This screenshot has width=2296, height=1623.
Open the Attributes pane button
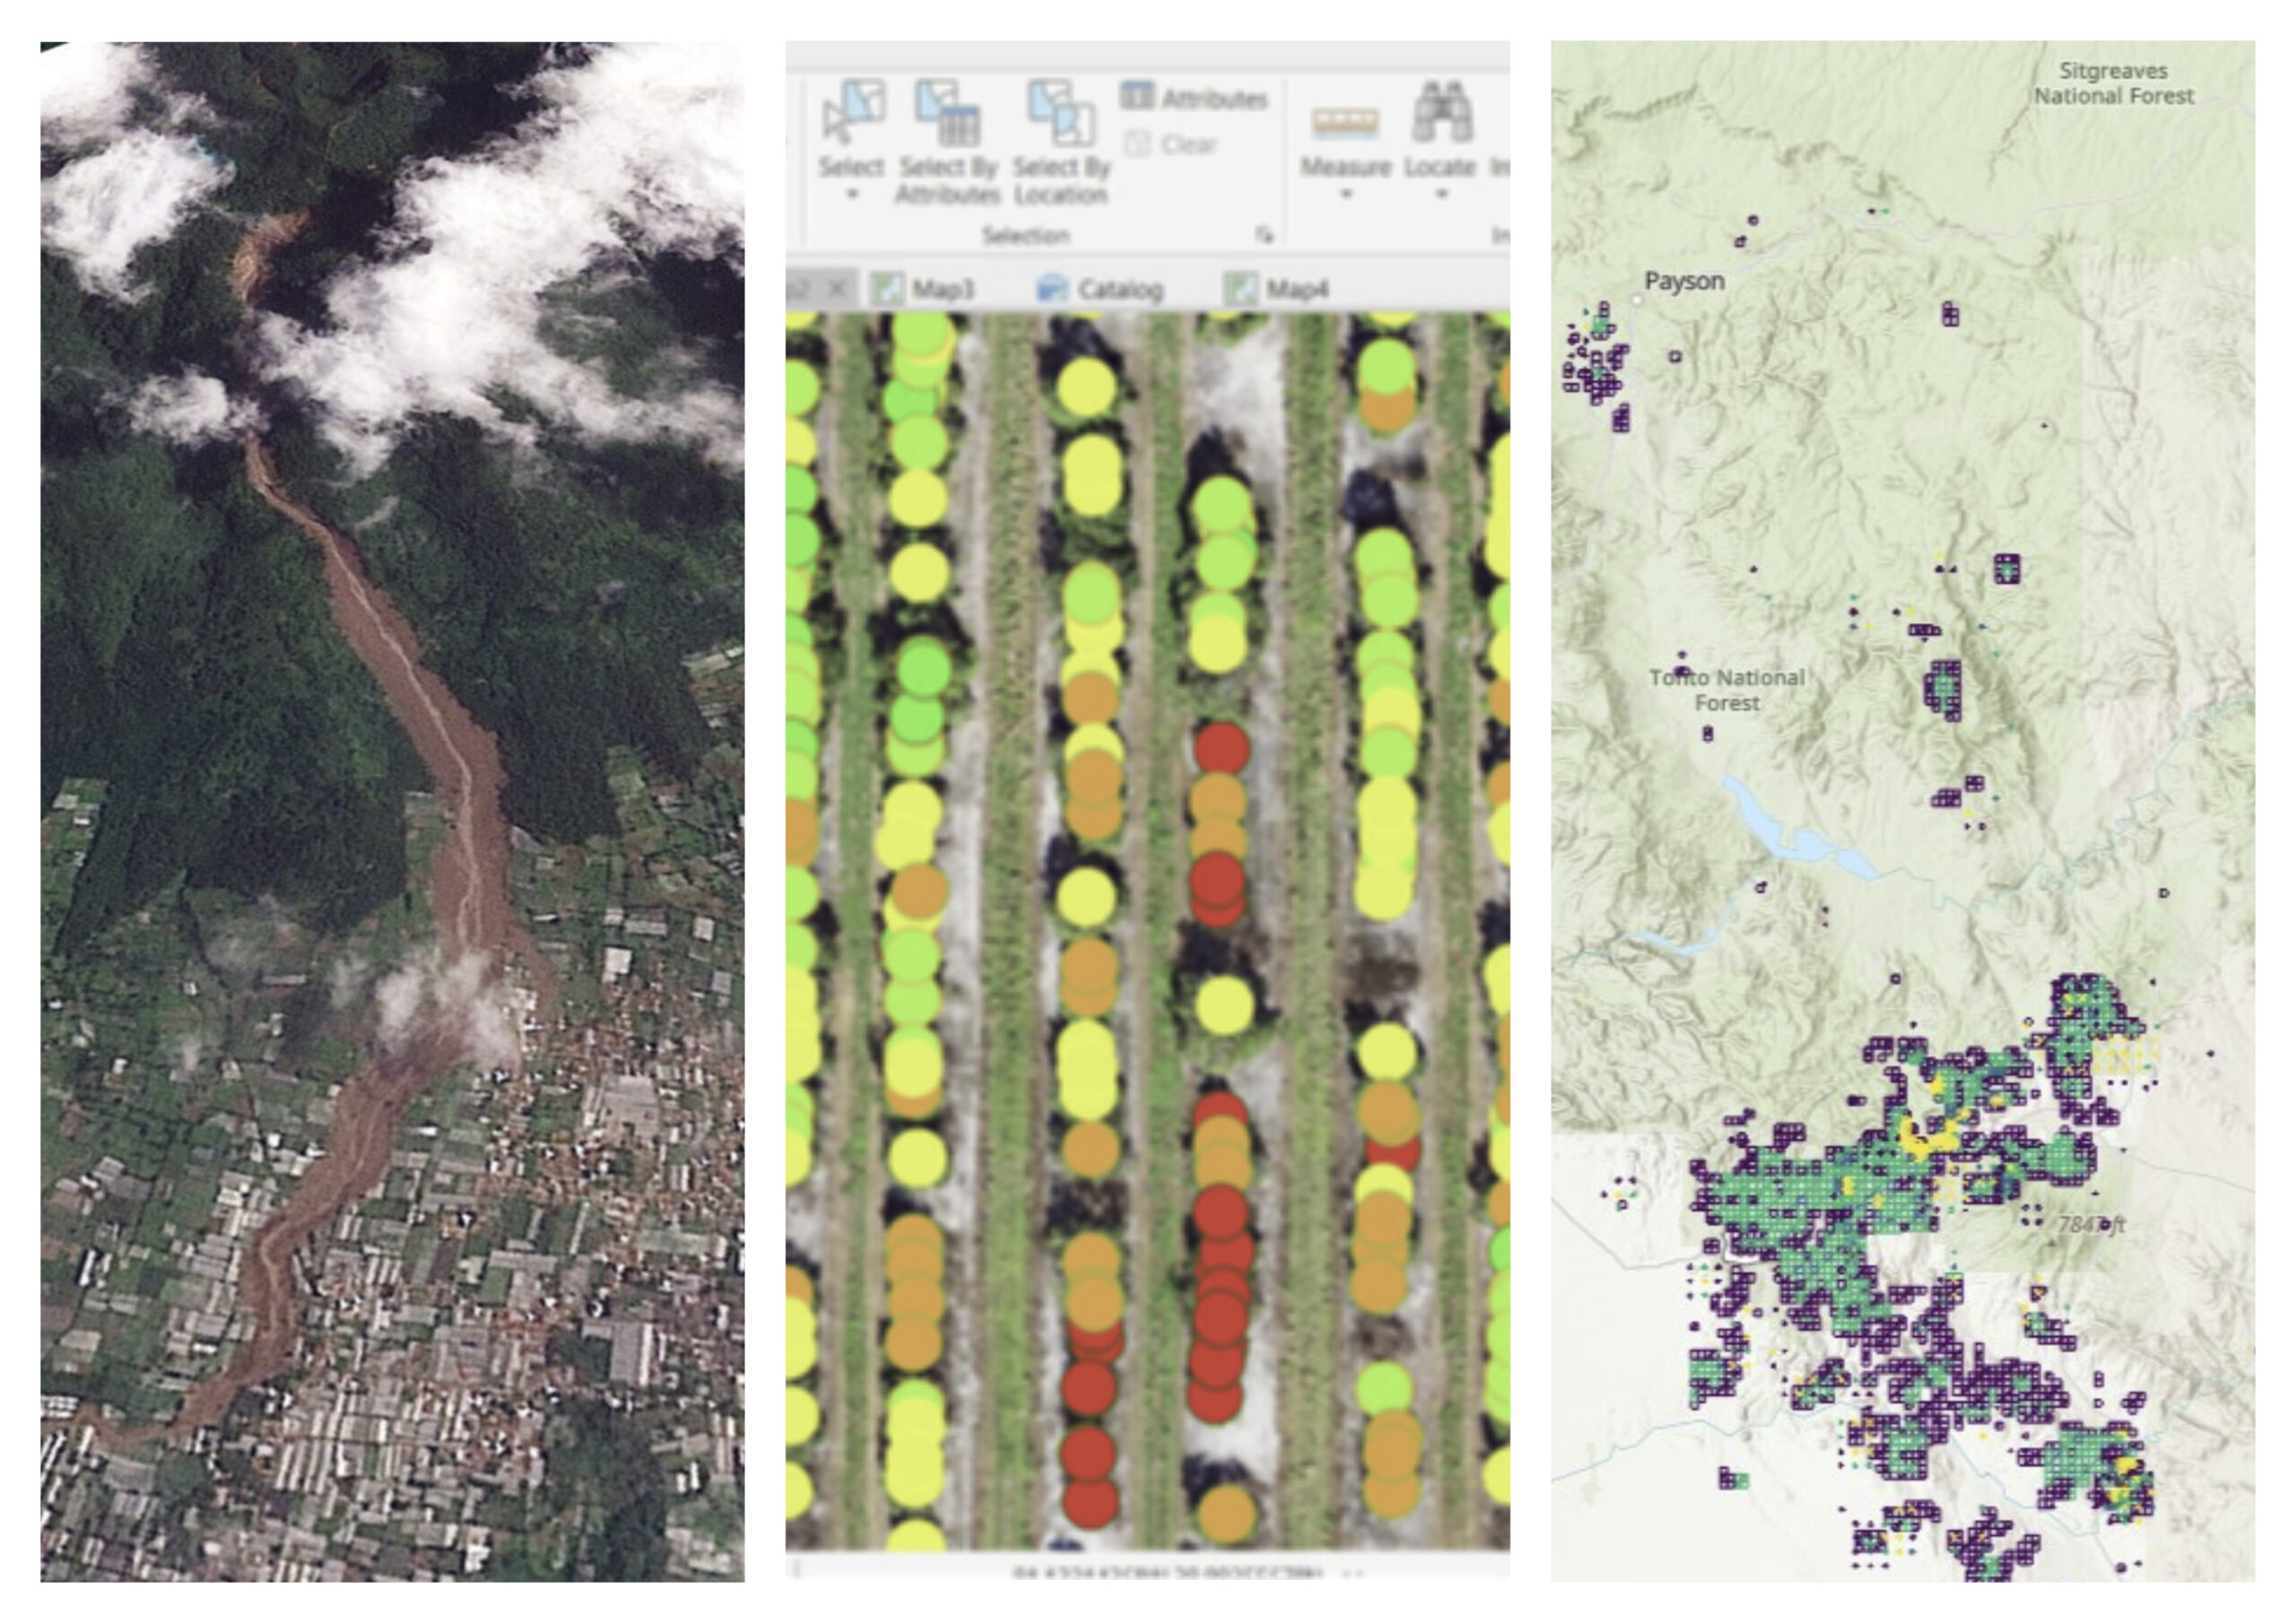pyautogui.click(x=1194, y=97)
